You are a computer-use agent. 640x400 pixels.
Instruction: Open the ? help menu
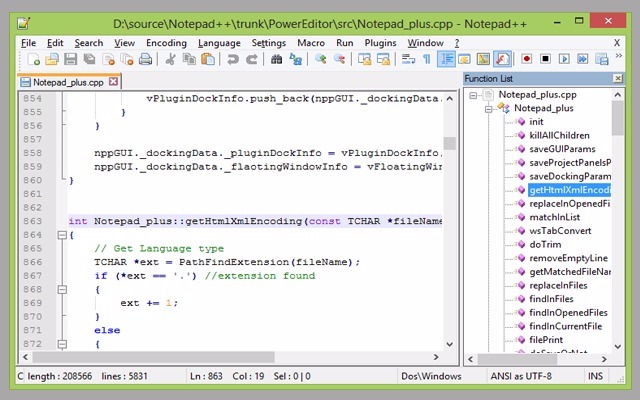tap(457, 43)
